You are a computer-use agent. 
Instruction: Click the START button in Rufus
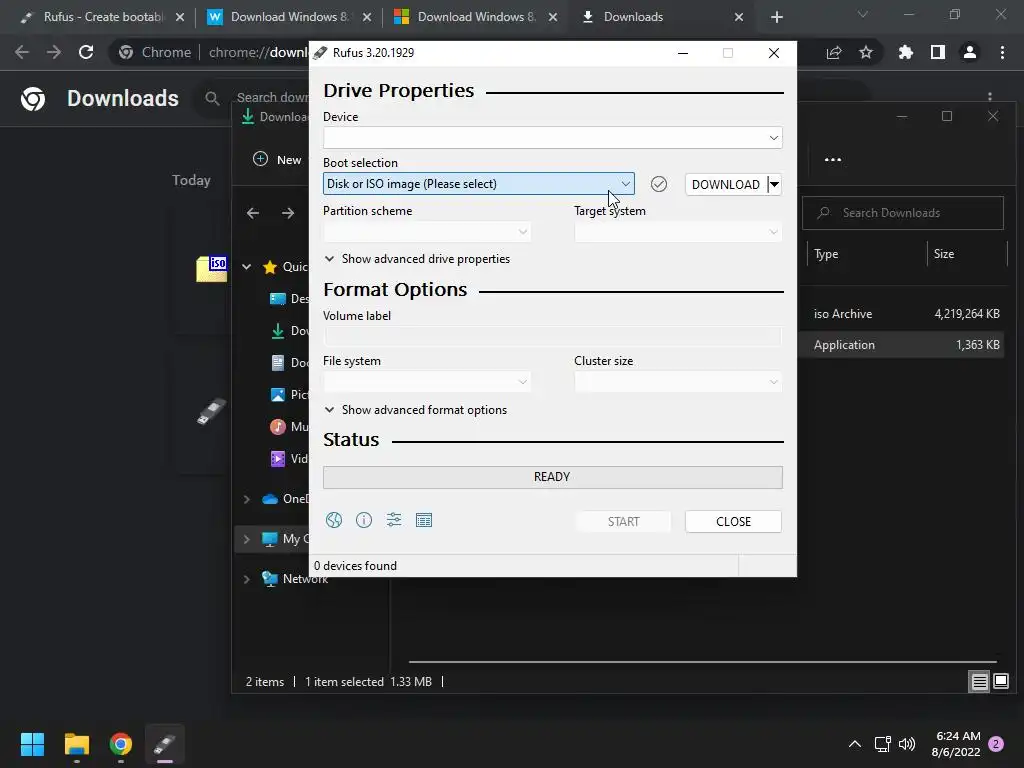tap(624, 521)
